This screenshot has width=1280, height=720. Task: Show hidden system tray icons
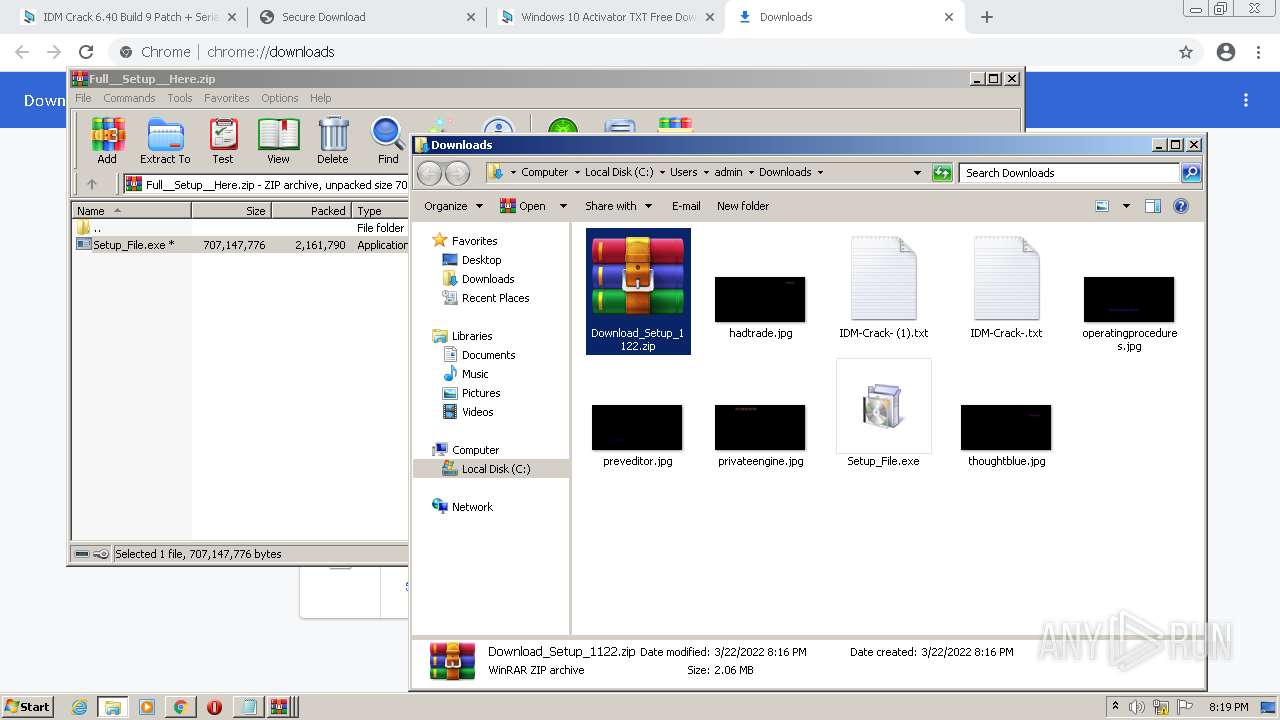click(1115, 707)
